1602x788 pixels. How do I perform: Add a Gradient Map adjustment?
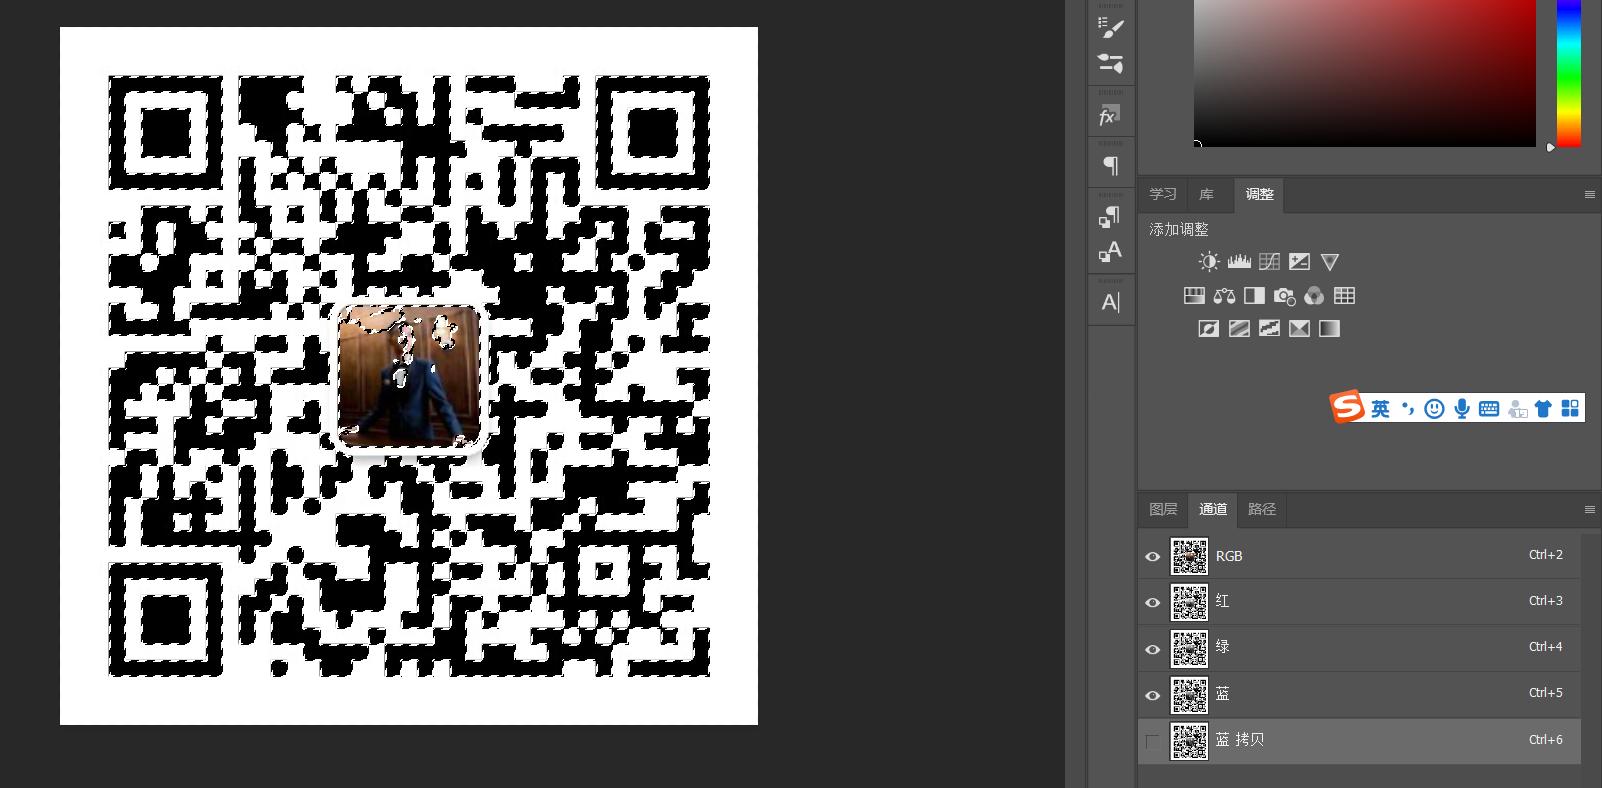[x=1329, y=329]
